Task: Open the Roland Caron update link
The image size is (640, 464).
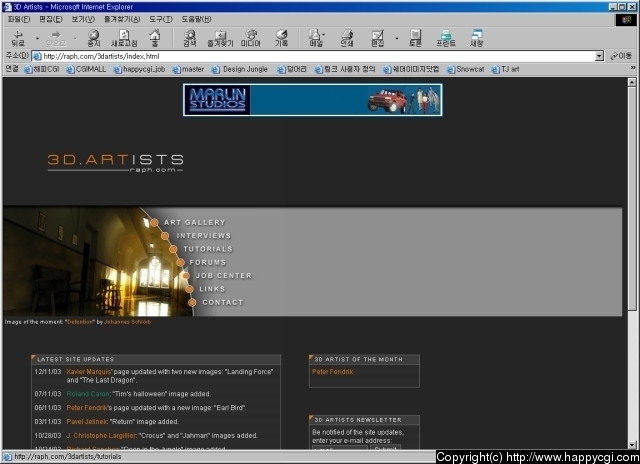Action: coord(88,394)
